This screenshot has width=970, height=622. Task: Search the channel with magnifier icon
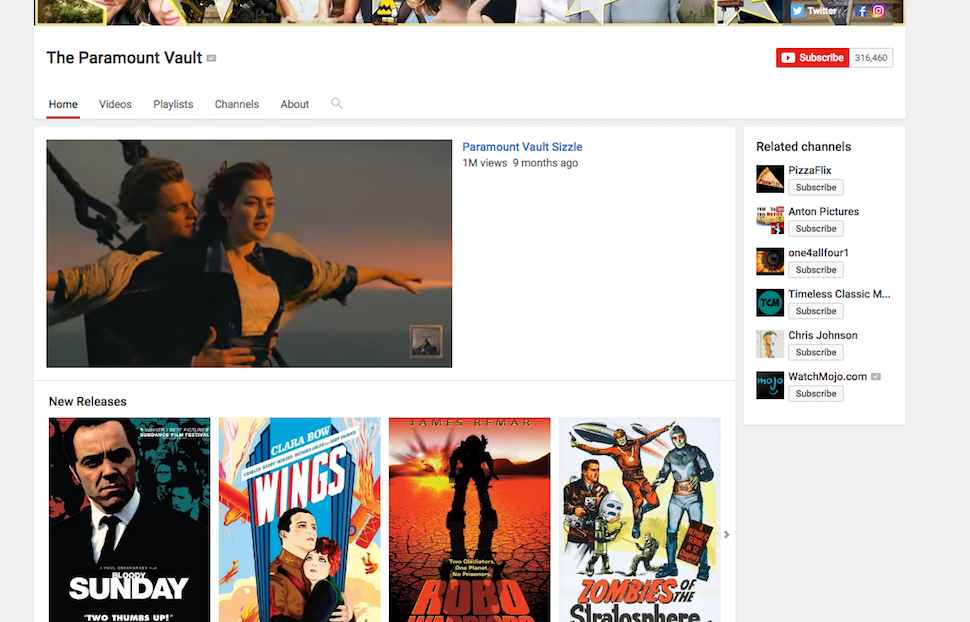click(337, 103)
